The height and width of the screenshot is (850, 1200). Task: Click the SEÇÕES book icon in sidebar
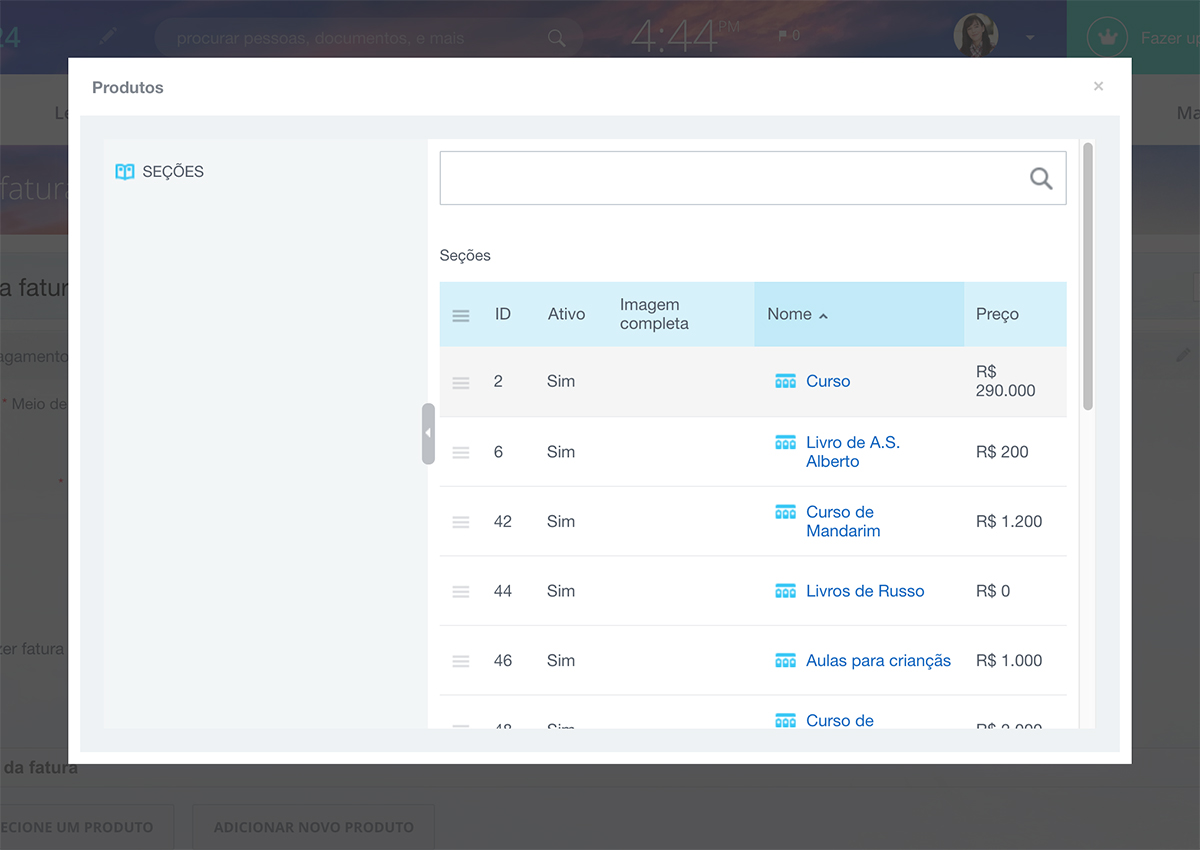point(125,172)
